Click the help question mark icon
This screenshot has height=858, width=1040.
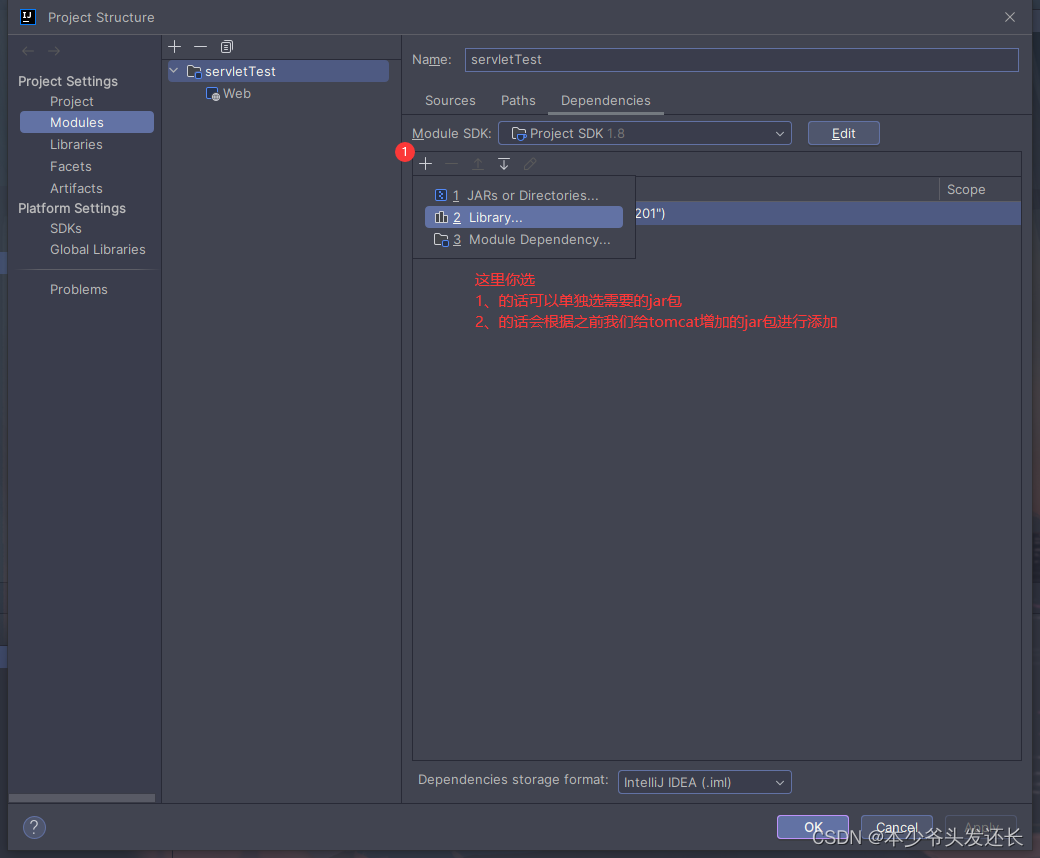tap(34, 827)
